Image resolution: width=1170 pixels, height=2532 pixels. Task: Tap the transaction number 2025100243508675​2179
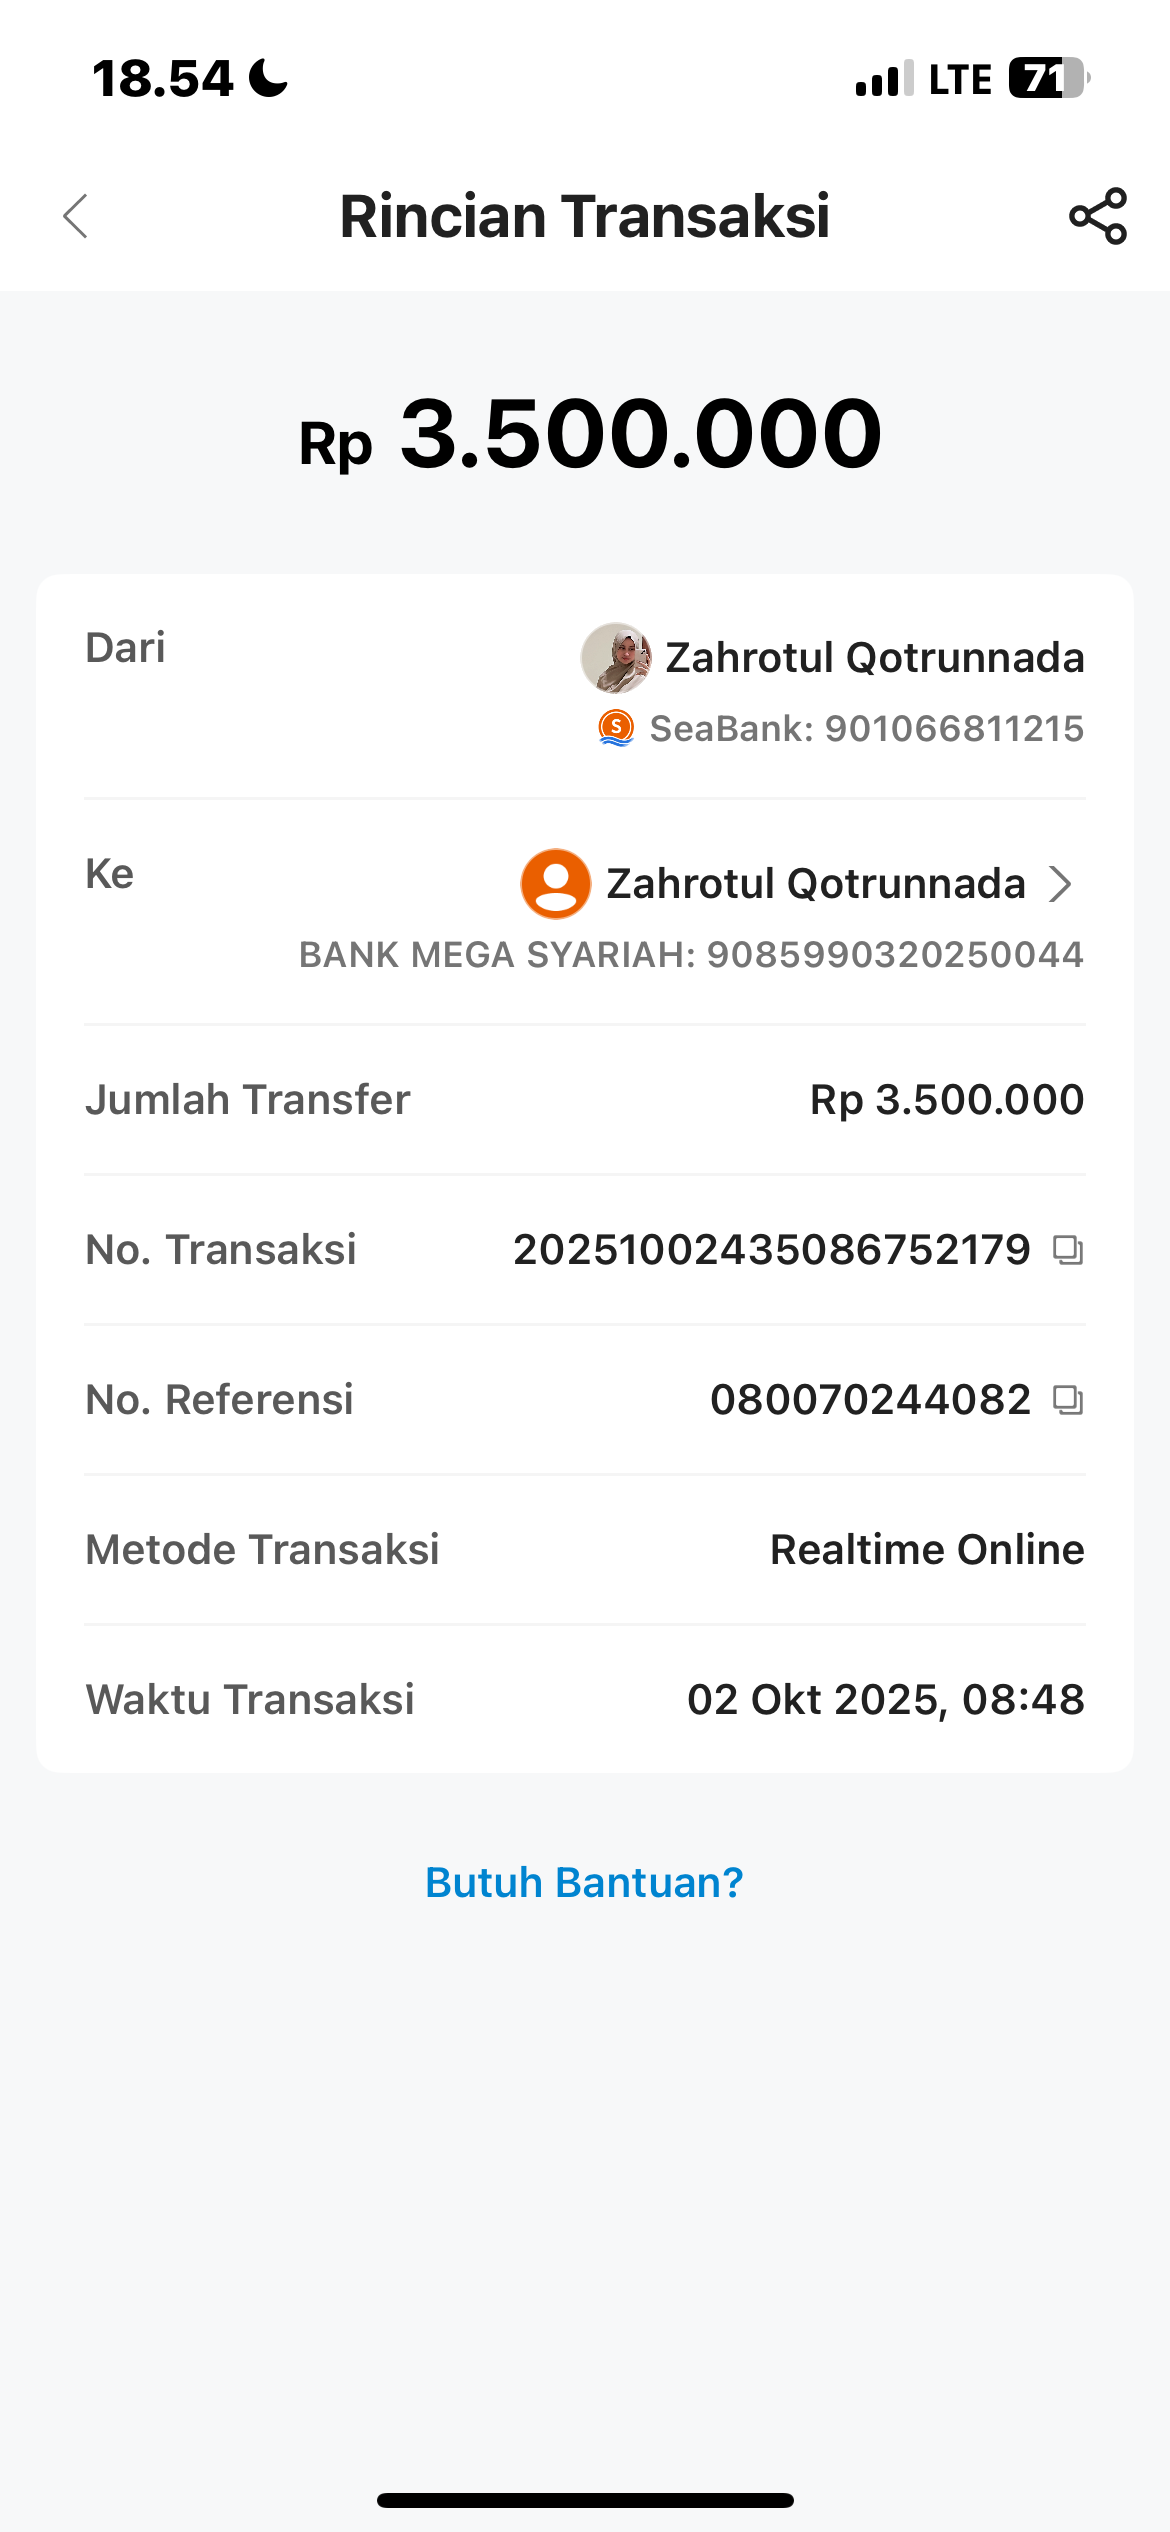[772, 1250]
